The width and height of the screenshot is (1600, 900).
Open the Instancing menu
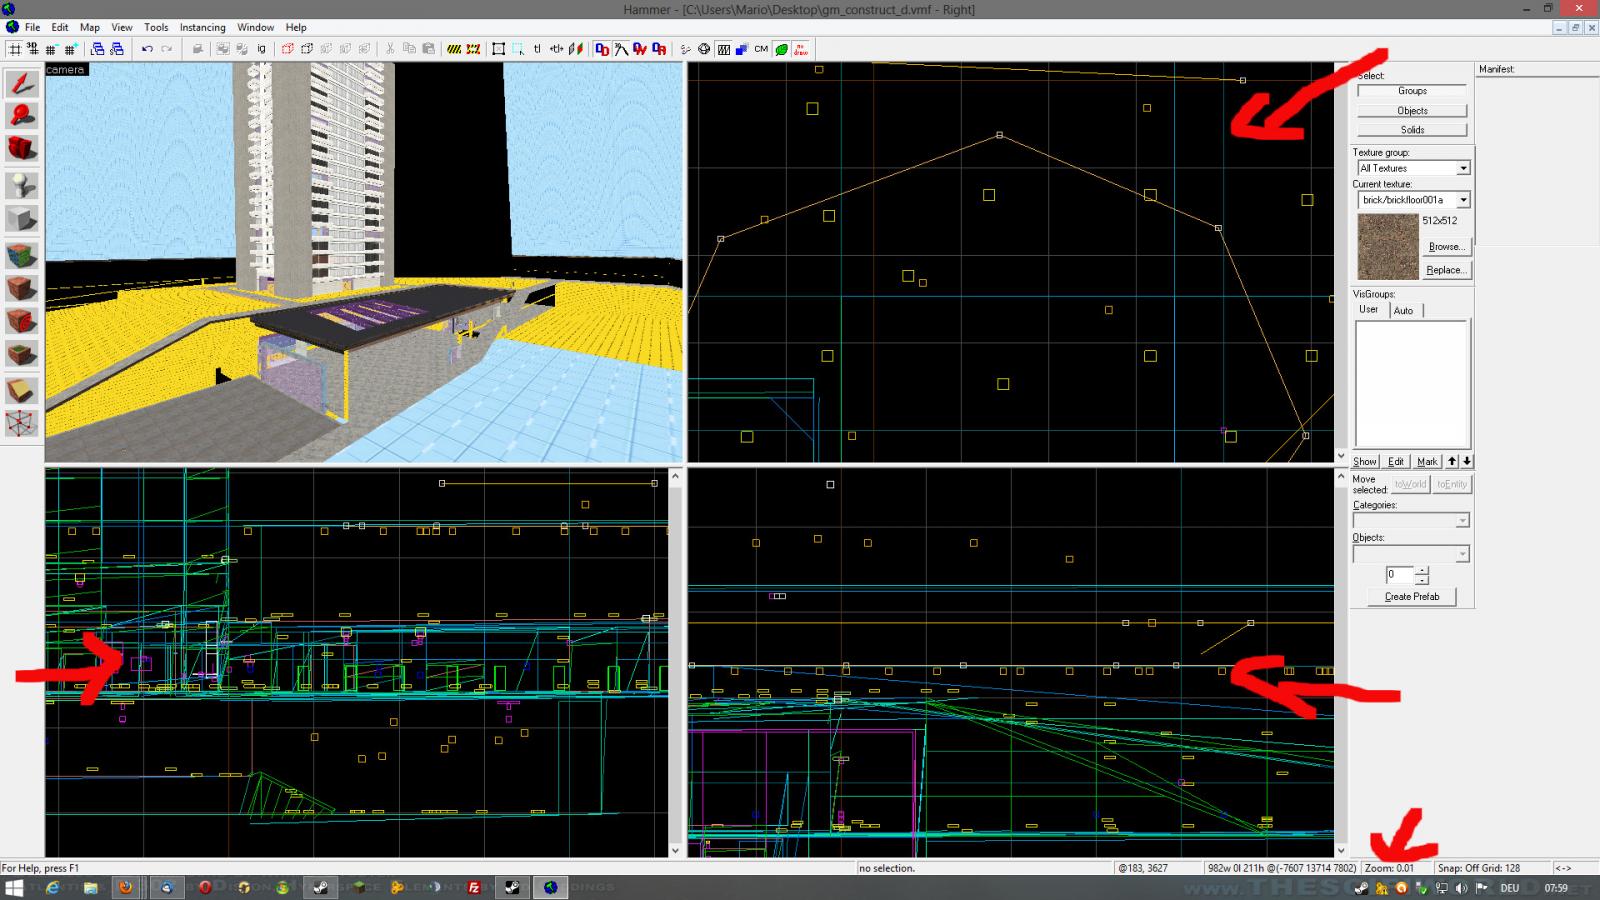pos(202,27)
